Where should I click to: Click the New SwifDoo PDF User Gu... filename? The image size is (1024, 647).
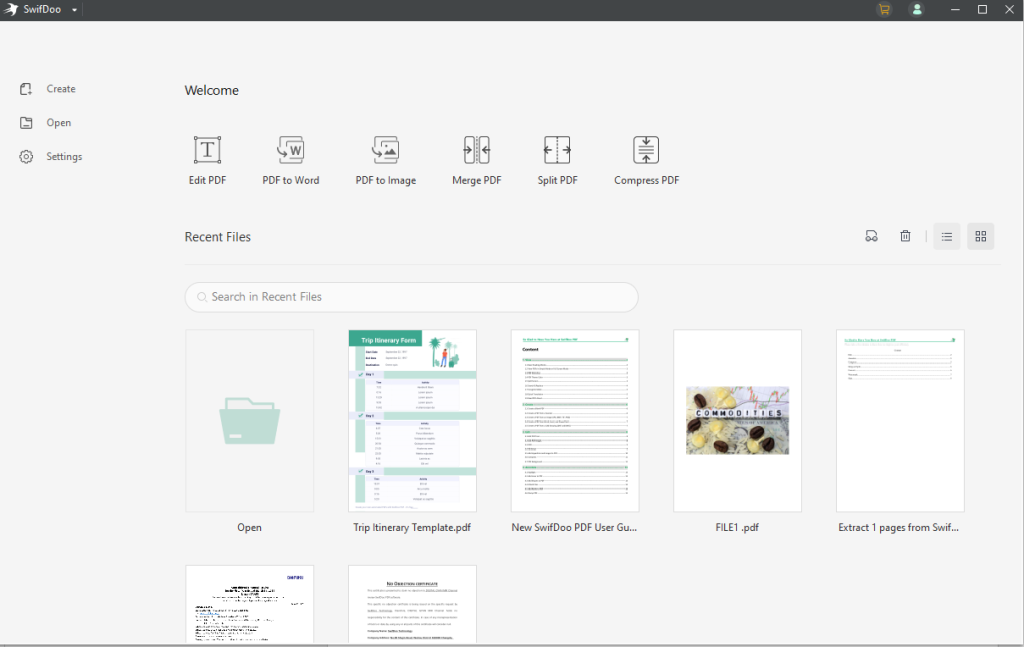coord(575,528)
